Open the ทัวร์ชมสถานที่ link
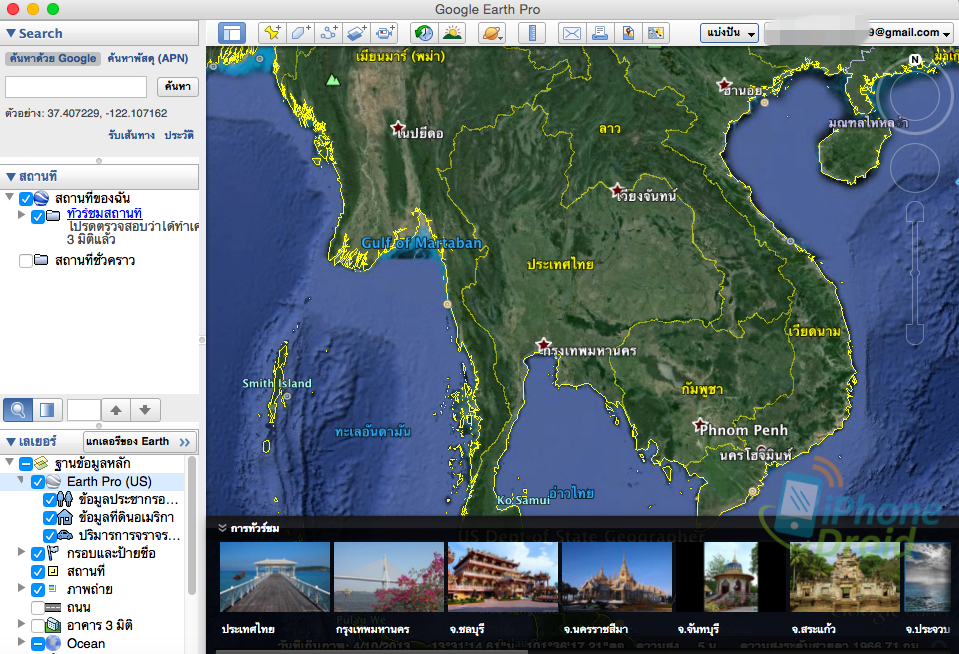 tap(105, 214)
